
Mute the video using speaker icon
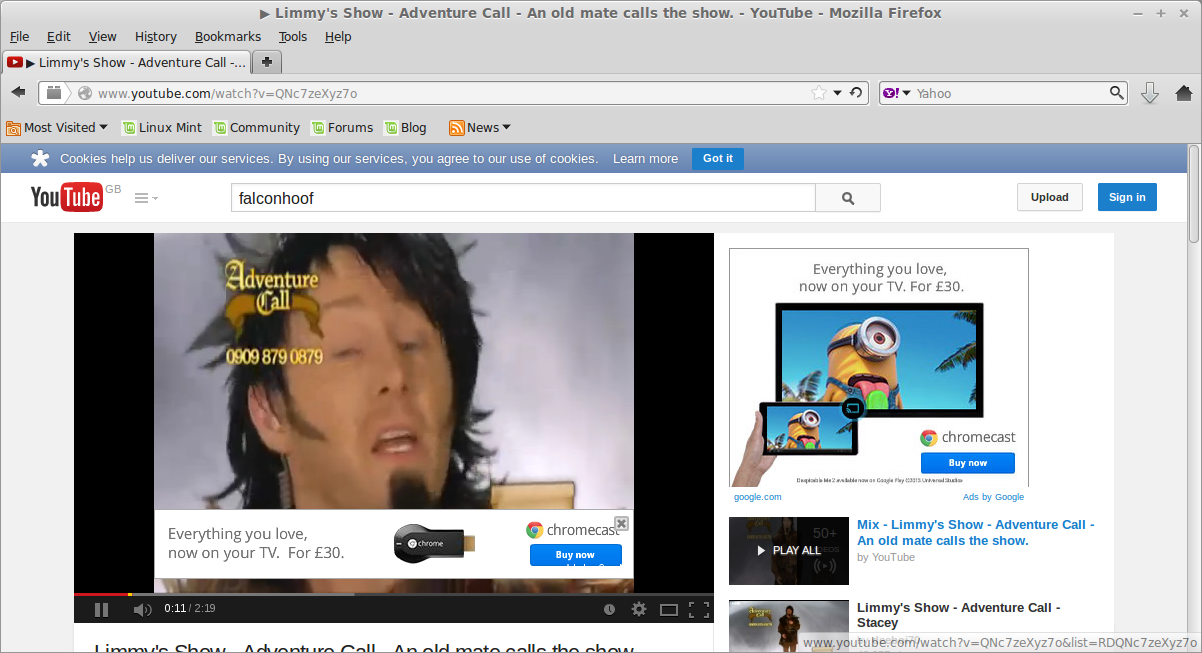point(142,609)
